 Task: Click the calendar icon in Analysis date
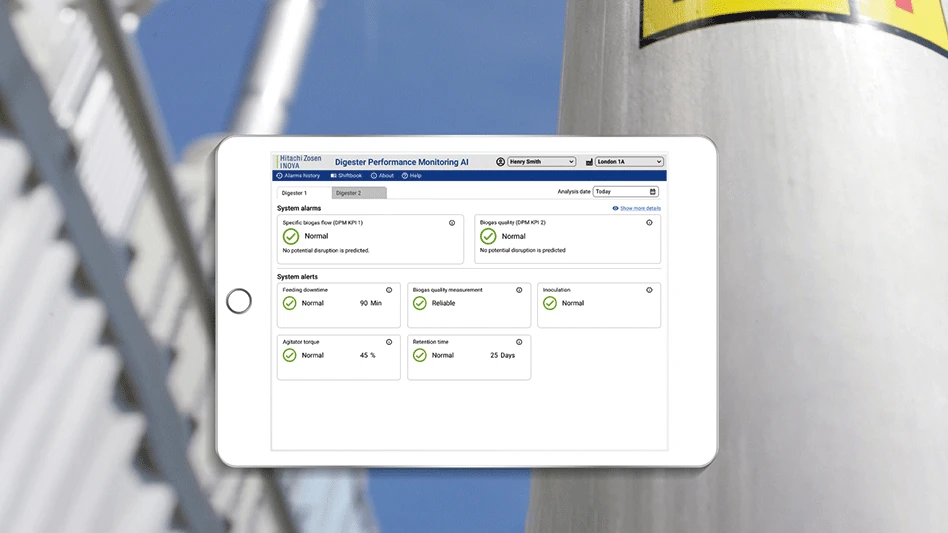653,192
